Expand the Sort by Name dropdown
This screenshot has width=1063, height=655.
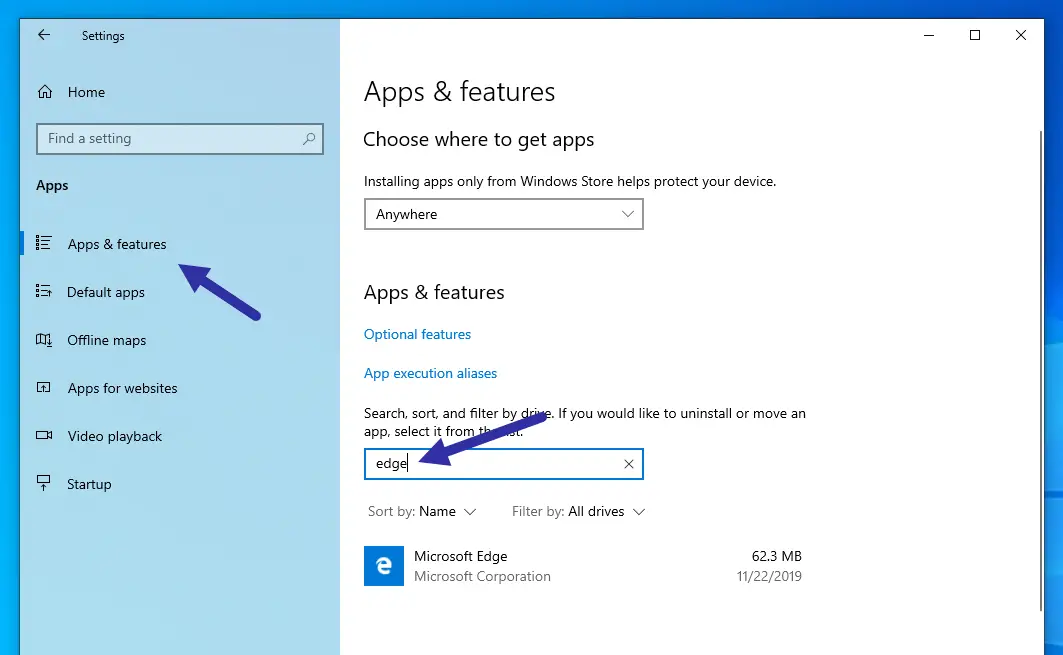pyautogui.click(x=421, y=511)
